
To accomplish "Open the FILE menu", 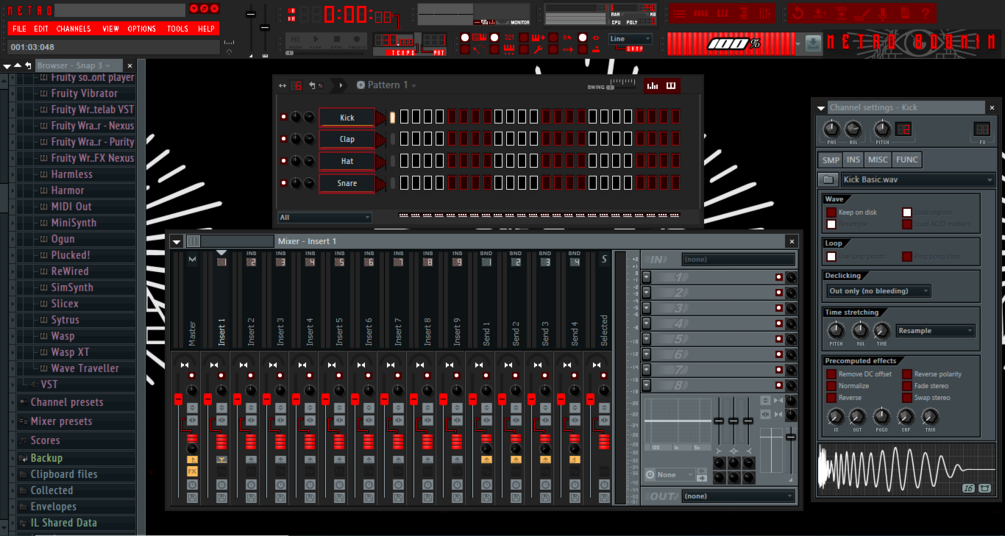I will 19,29.
